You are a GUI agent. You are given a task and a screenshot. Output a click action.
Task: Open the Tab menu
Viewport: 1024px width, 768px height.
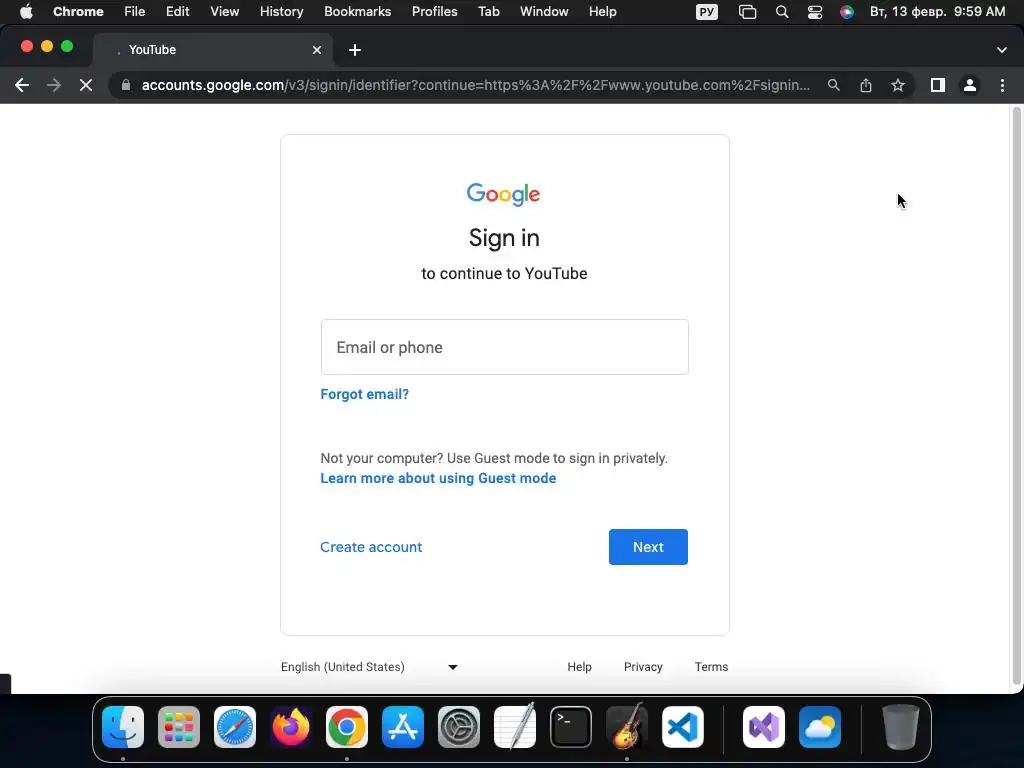pos(488,11)
